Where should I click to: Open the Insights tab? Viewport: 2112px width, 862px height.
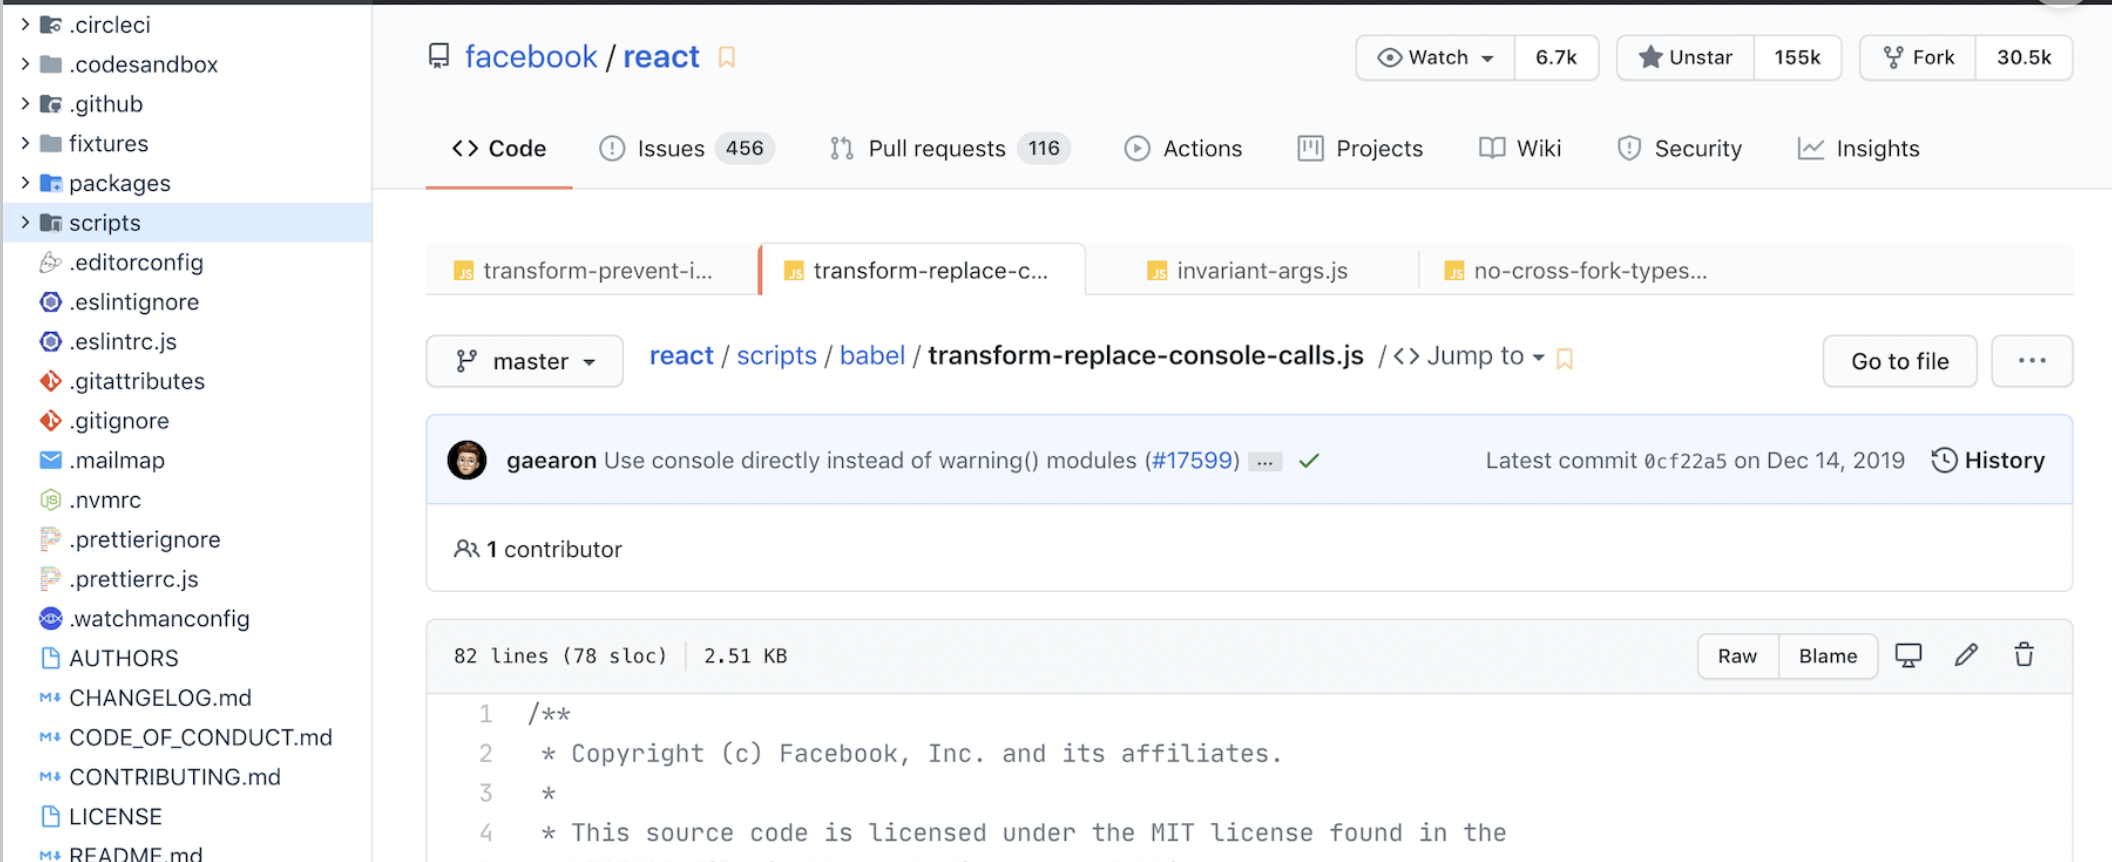(1859, 149)
